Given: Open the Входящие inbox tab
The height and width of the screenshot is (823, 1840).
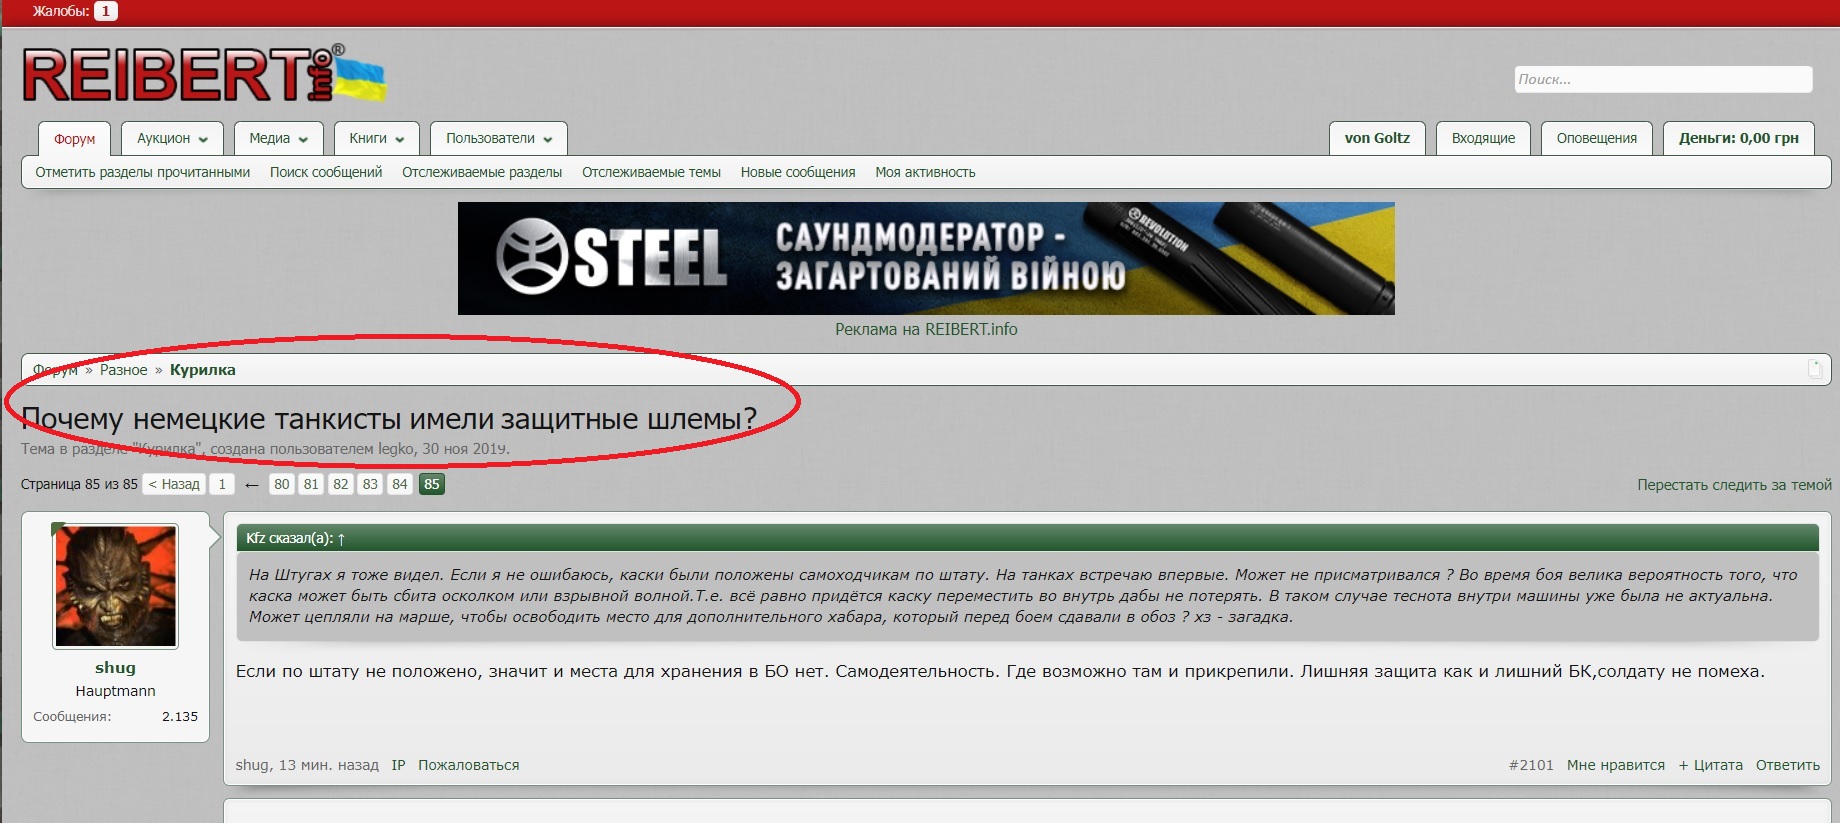Looking at the screenshot, I should tap(1483, 138).
